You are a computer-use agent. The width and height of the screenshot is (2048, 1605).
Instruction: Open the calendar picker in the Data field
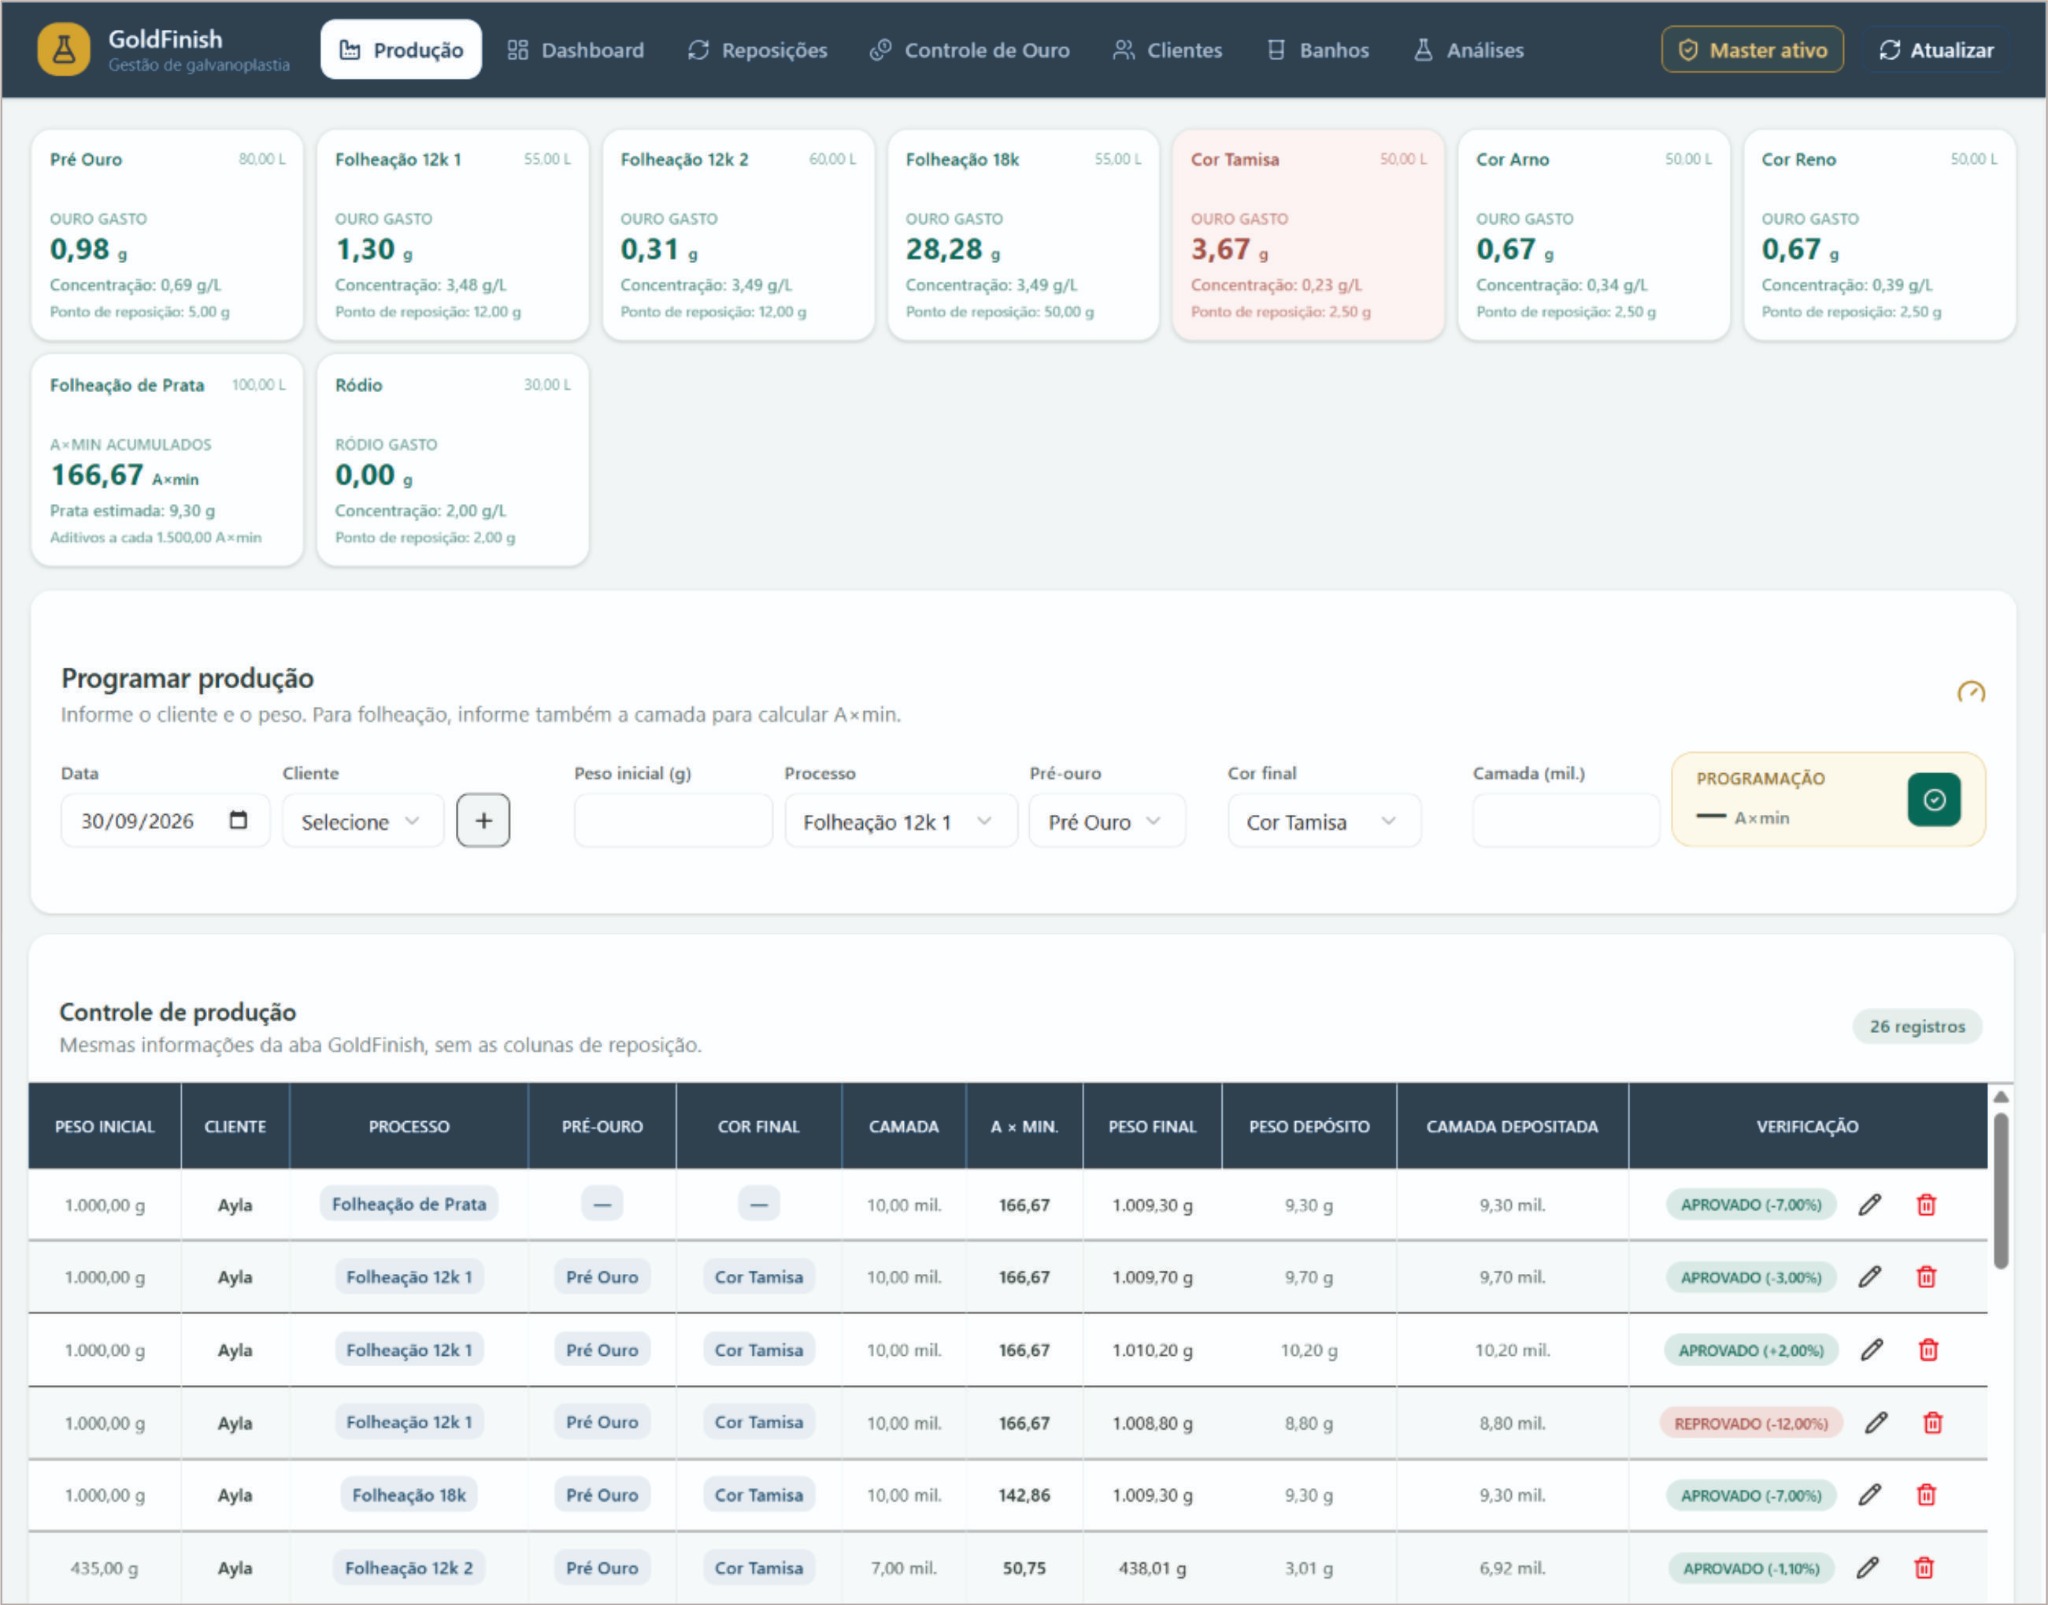tap(238, 820)
